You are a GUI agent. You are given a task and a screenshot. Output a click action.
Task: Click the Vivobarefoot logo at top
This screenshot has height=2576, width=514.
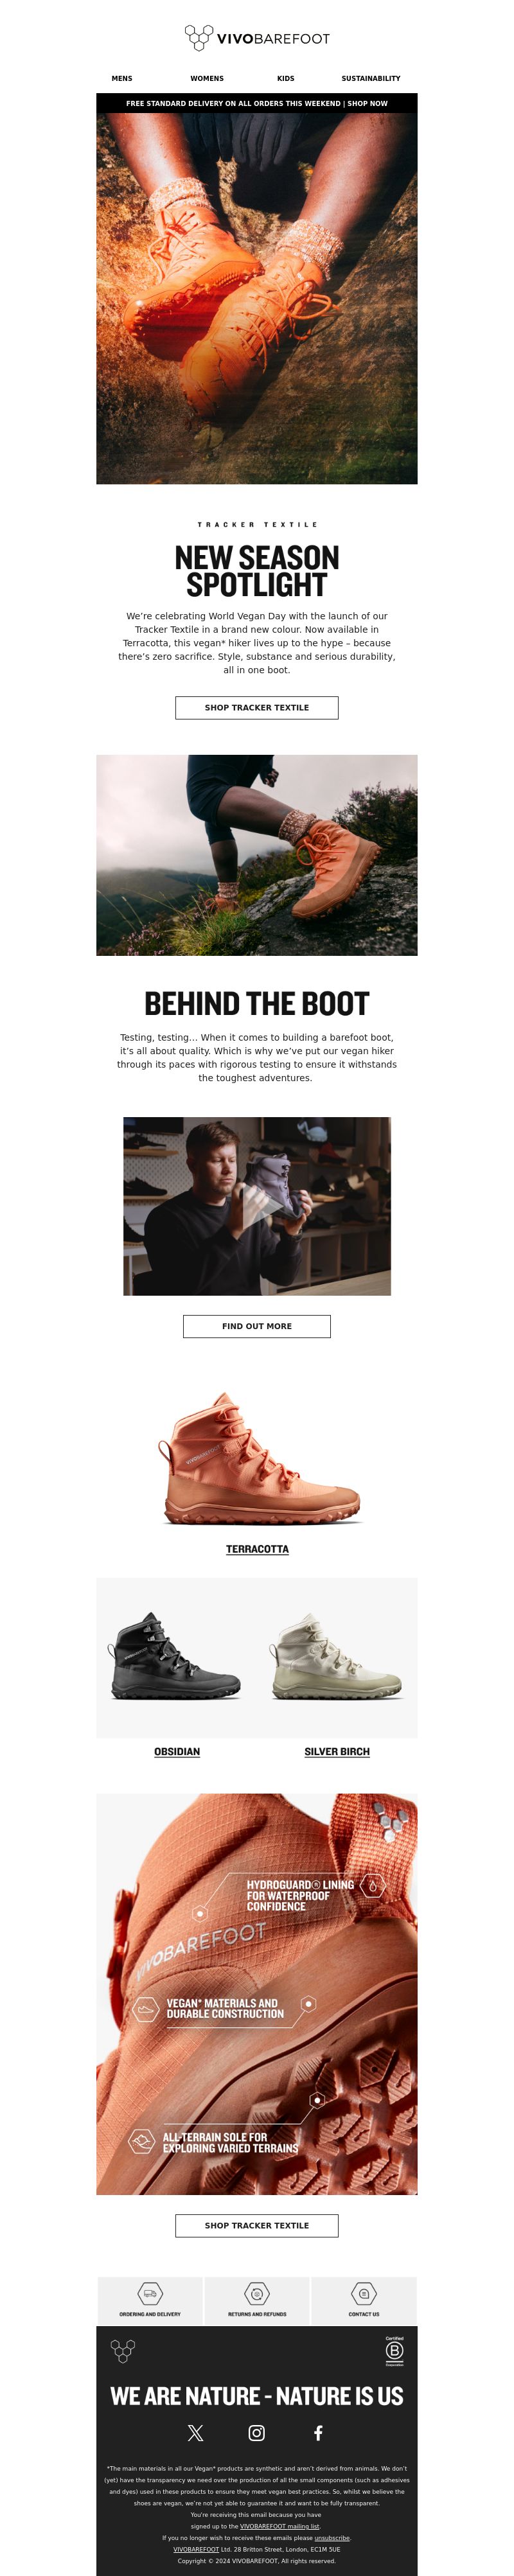click(257, 38)
